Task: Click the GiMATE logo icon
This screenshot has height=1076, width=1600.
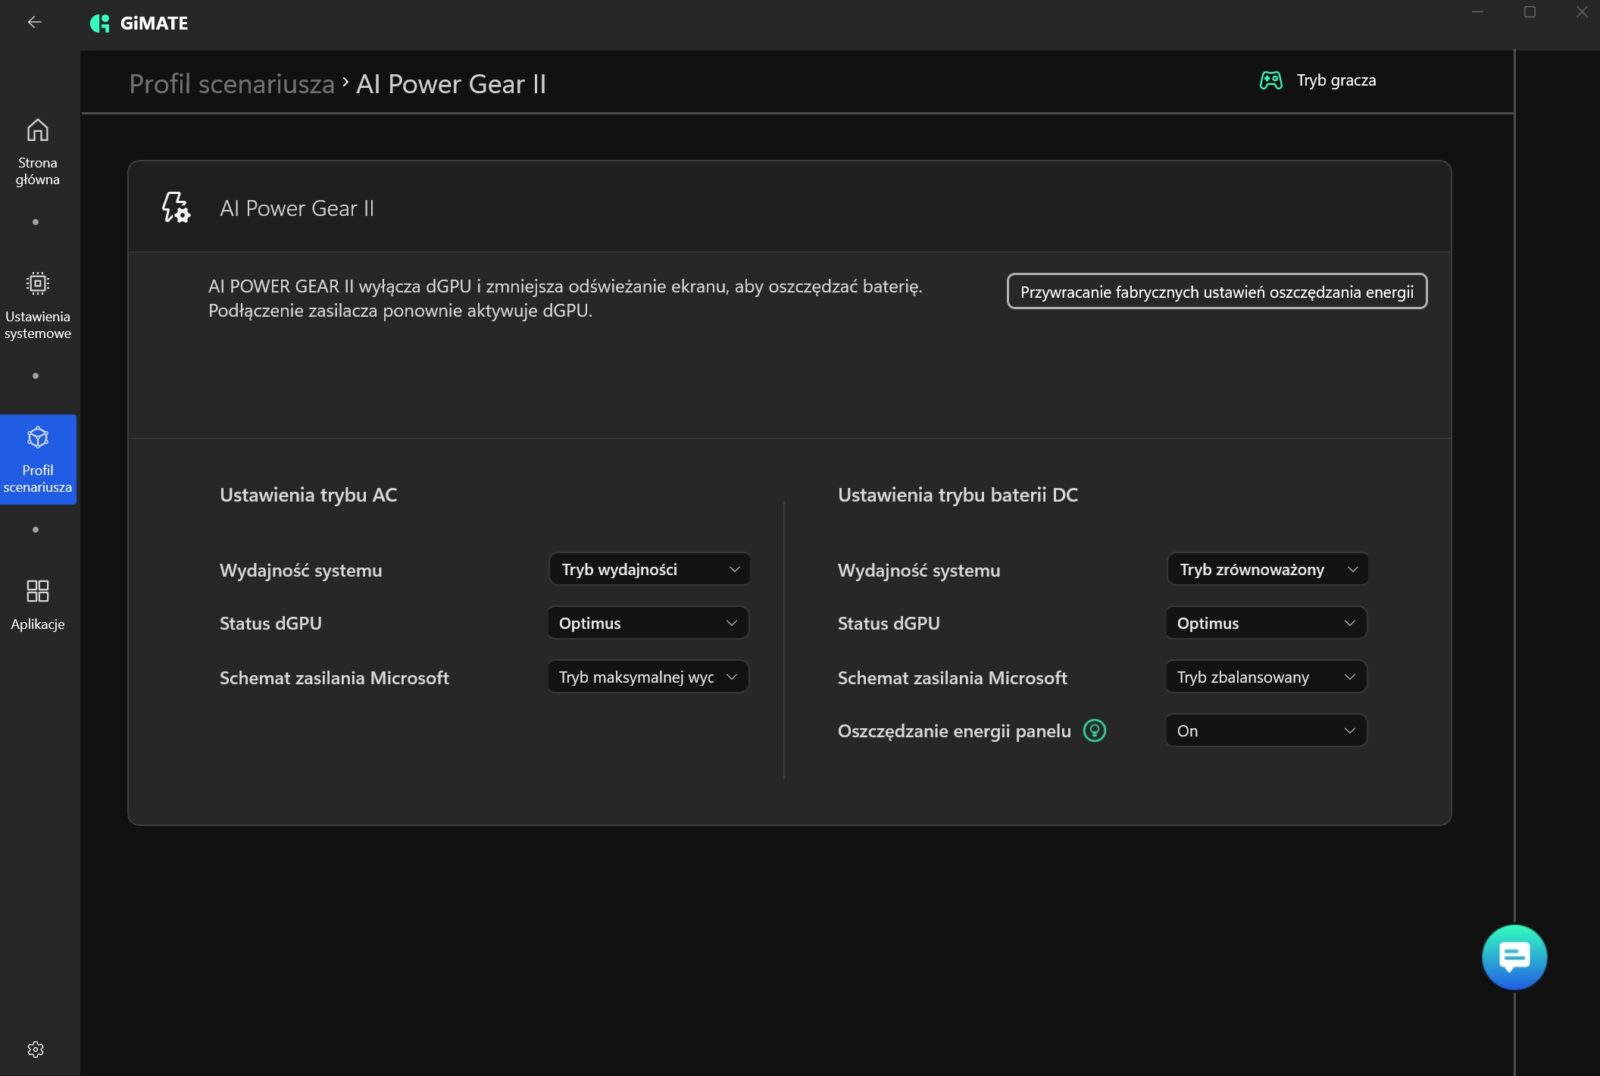Action: (100, 23)
